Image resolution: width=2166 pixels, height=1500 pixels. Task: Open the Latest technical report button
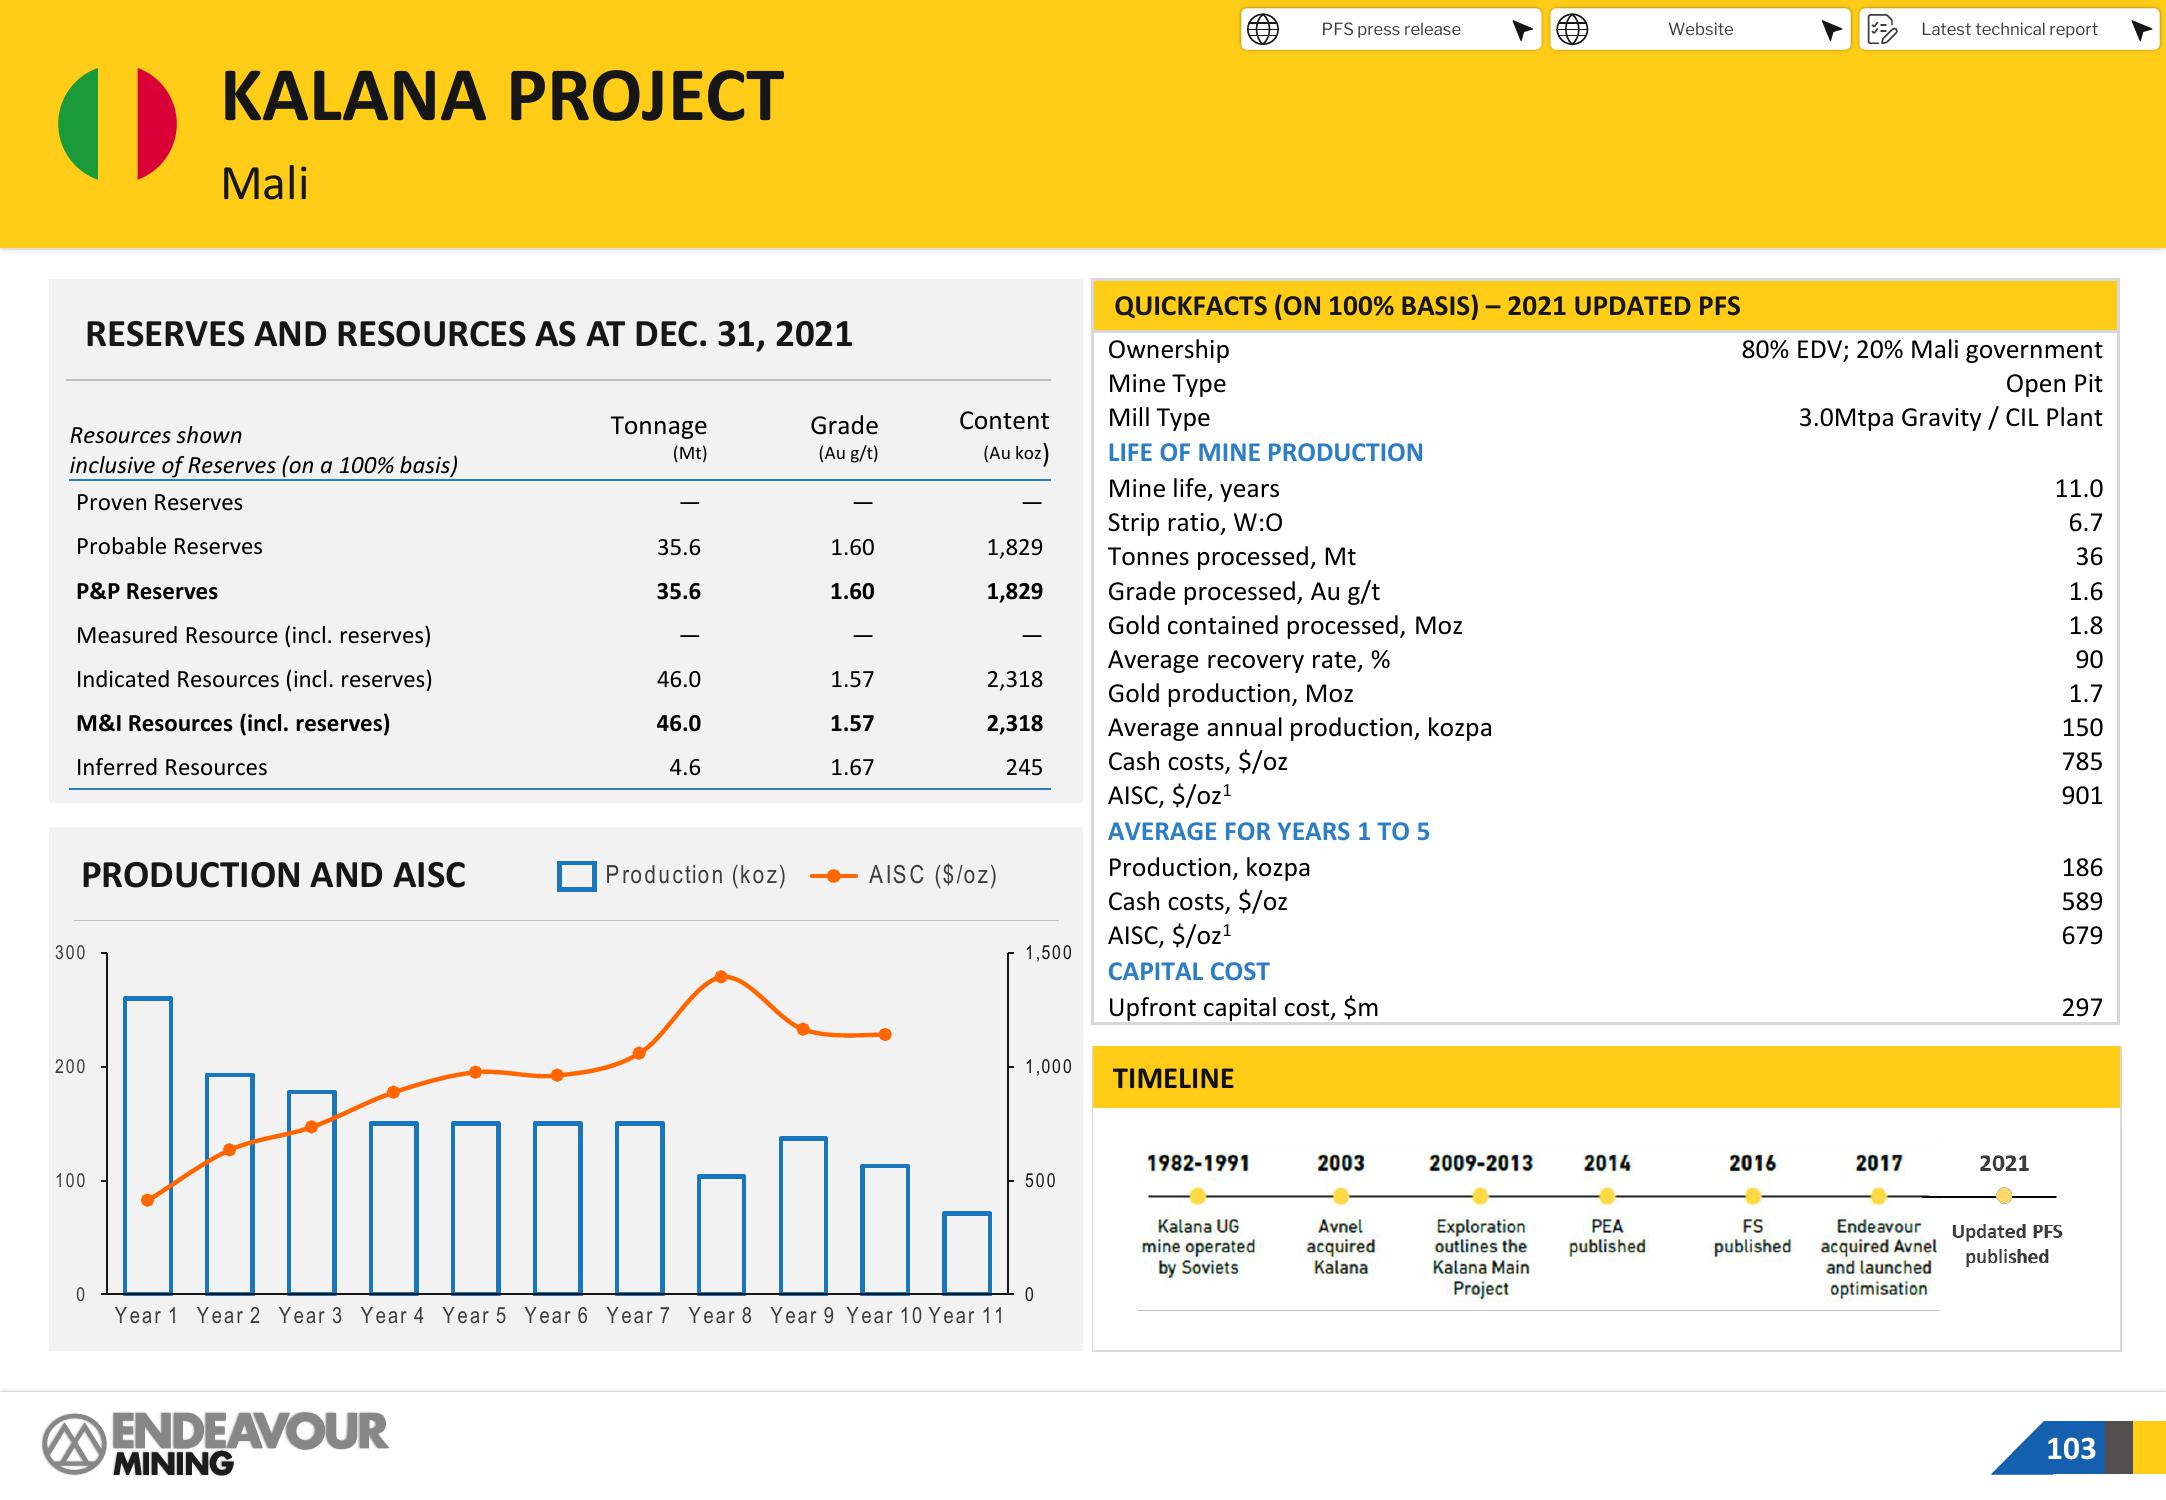click(x=2009, y=29)
